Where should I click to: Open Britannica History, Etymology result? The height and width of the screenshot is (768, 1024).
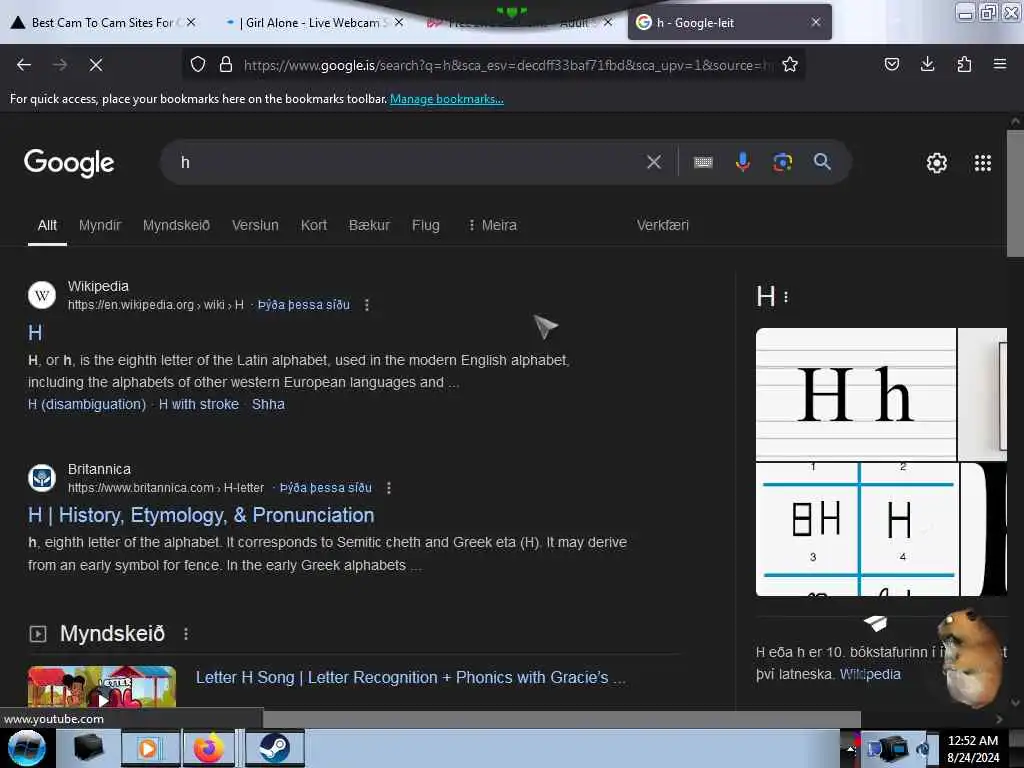[x=201, y=515]
